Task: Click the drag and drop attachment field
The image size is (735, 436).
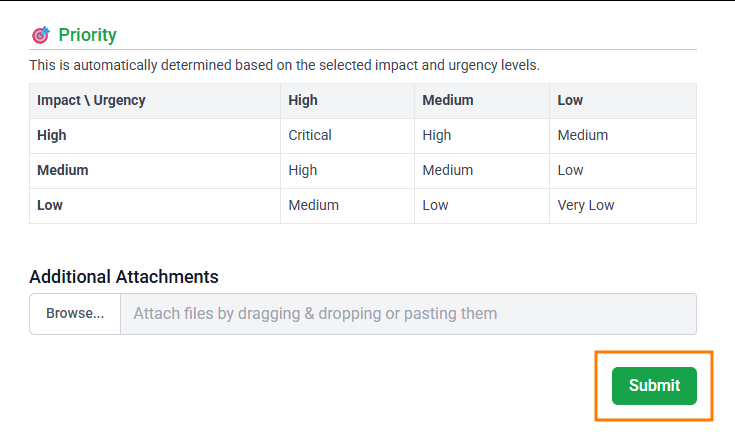Action: pyautogui.click(x=408, y=313)
